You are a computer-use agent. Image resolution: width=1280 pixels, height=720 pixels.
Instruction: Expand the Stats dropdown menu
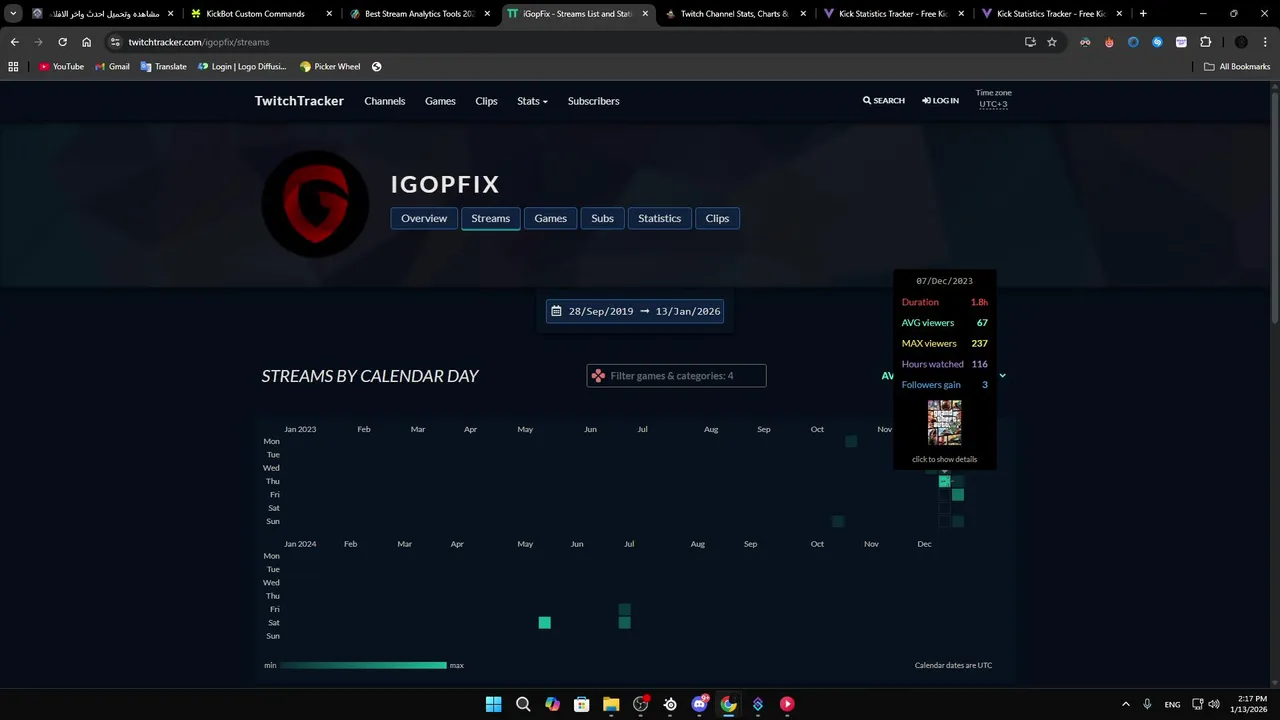(x=532, y=101)
